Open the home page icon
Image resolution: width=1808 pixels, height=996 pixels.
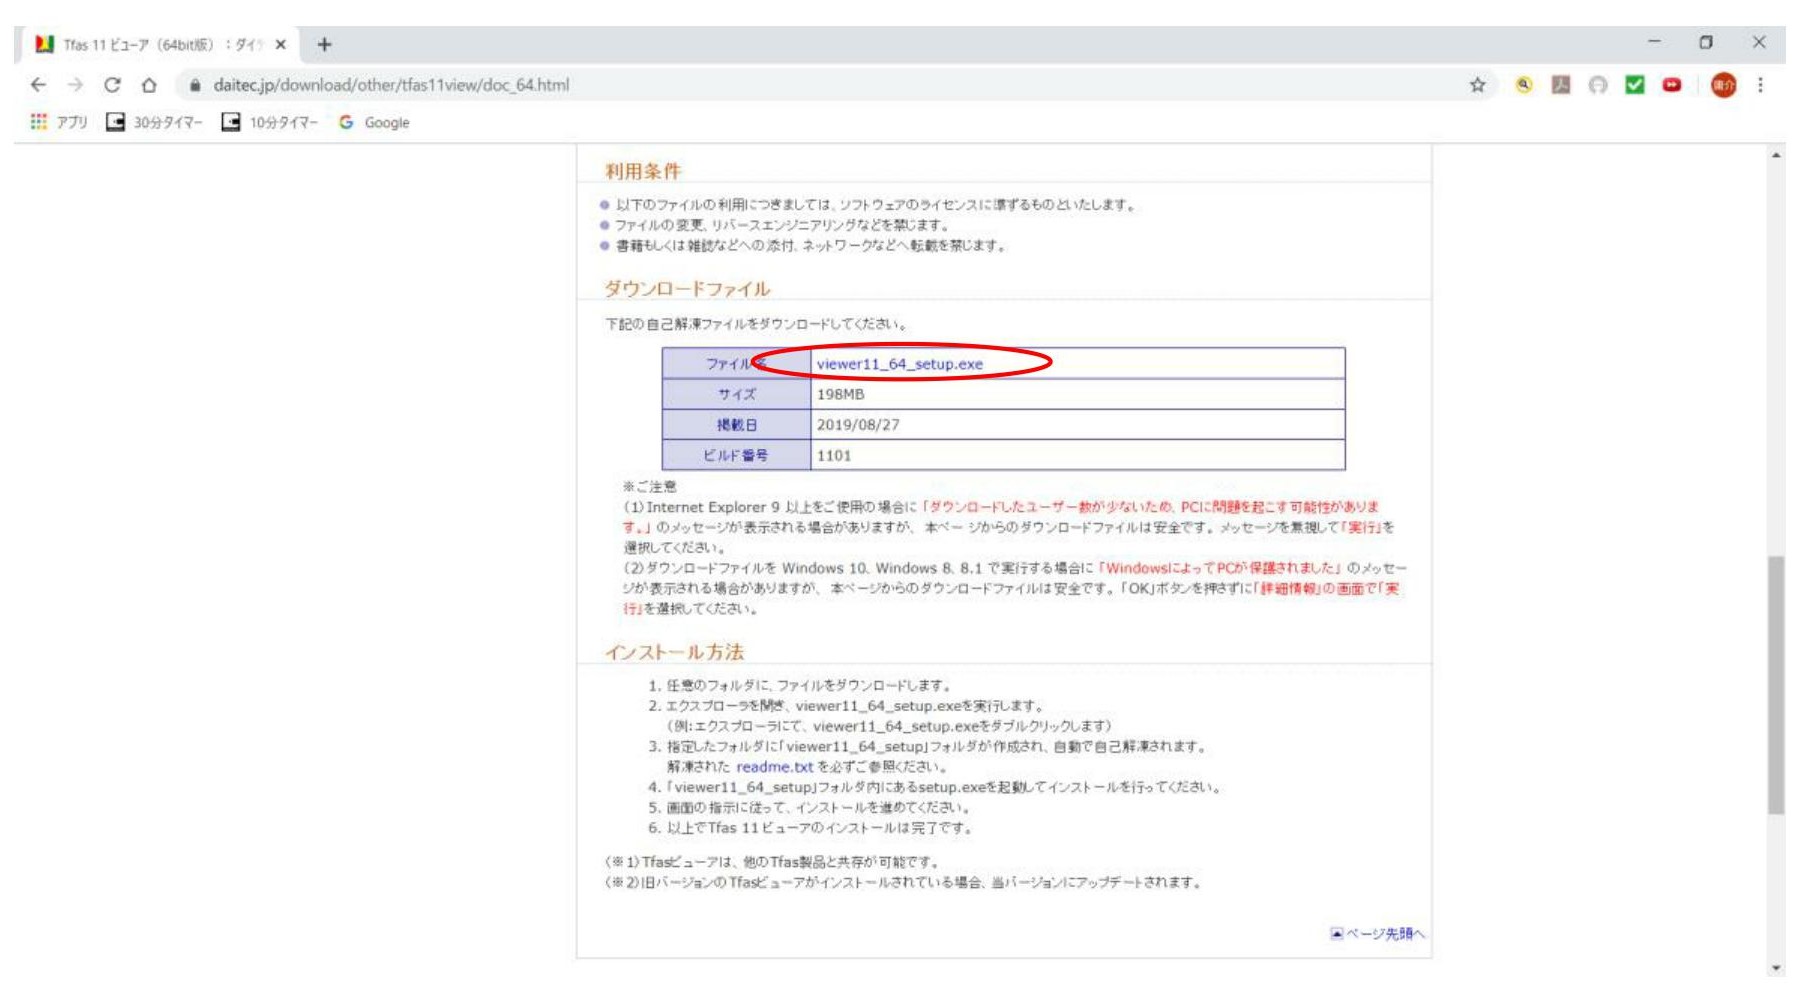click(149, 85)
